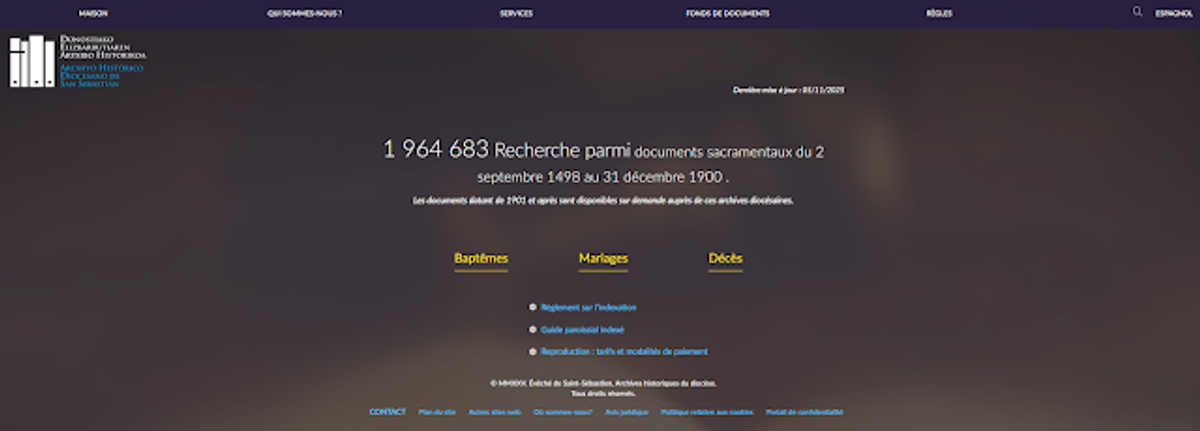Select SERVICES in the top navigation

point(516,14)
